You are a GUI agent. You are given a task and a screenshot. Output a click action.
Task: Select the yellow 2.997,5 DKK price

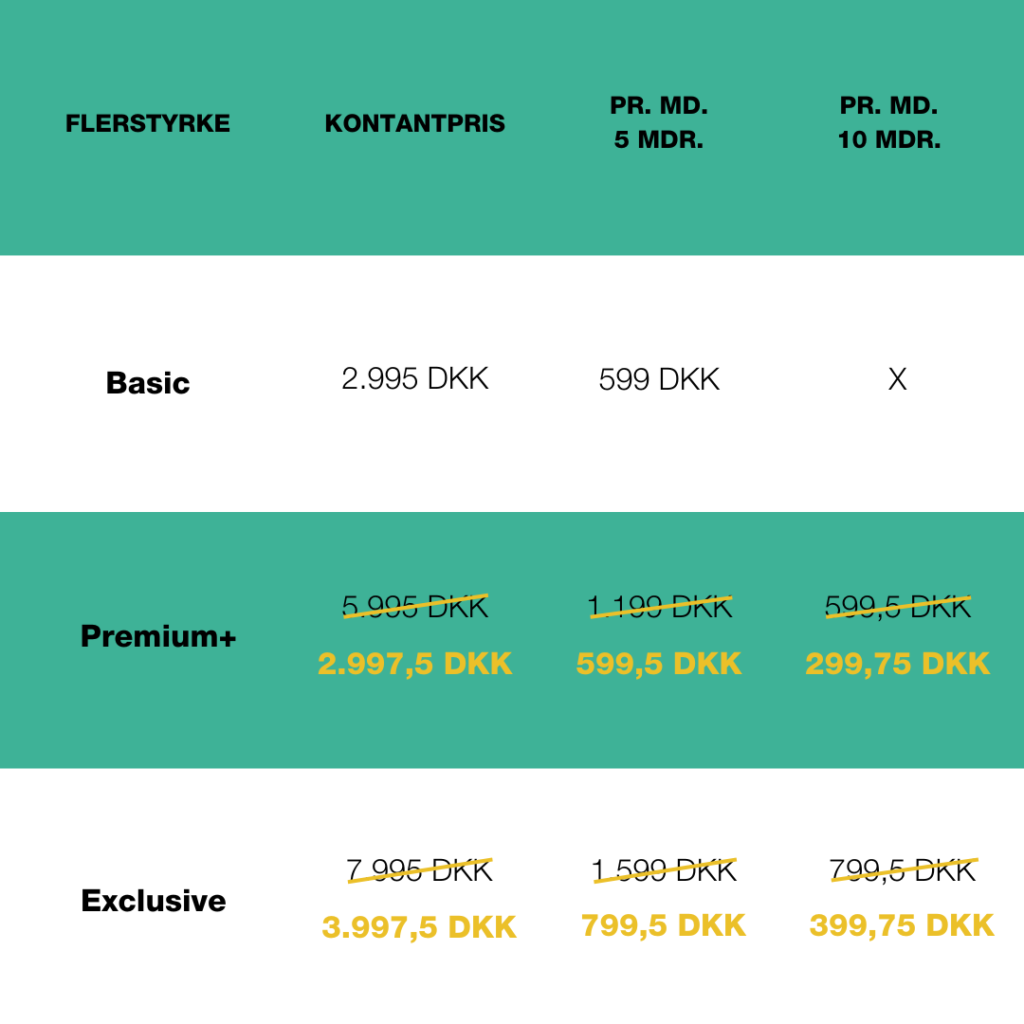(415, 664)
